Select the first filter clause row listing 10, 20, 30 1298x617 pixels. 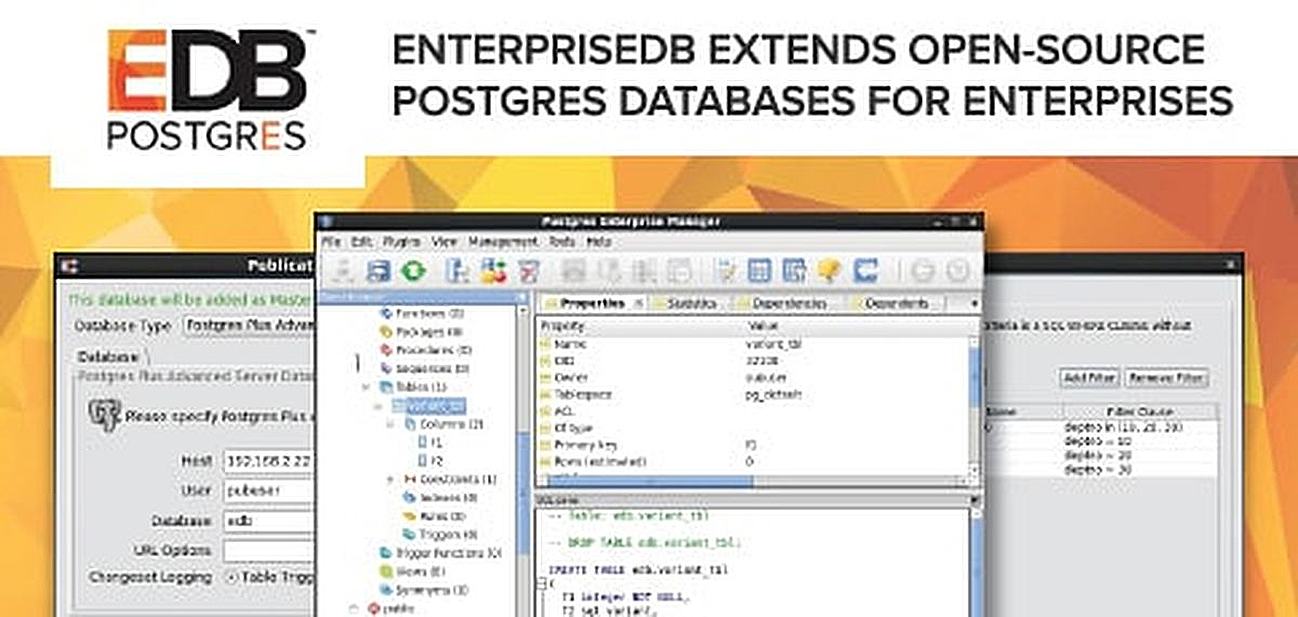pos(1100,426)
